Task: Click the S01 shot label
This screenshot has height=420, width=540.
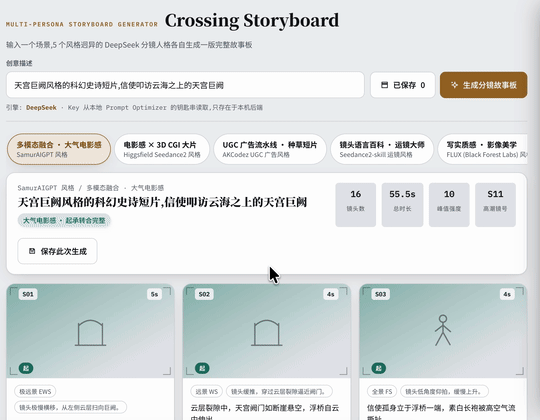Action: coord(28,294)
